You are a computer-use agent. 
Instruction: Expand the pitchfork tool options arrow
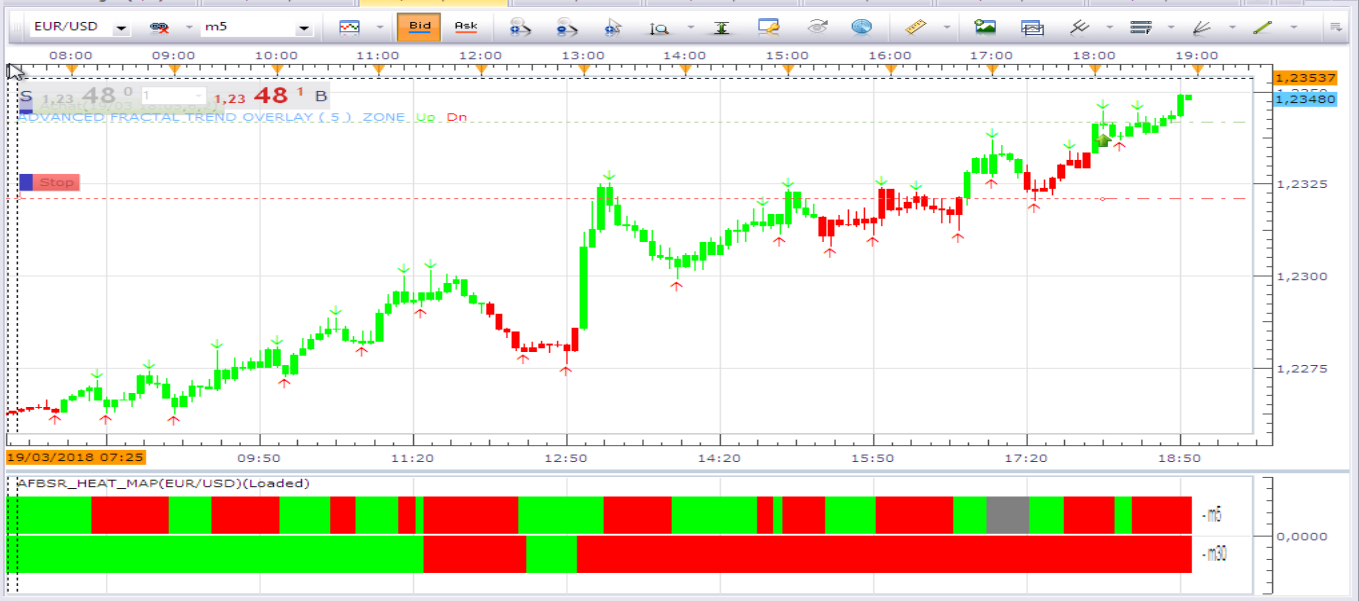(x=1109, y=28)
